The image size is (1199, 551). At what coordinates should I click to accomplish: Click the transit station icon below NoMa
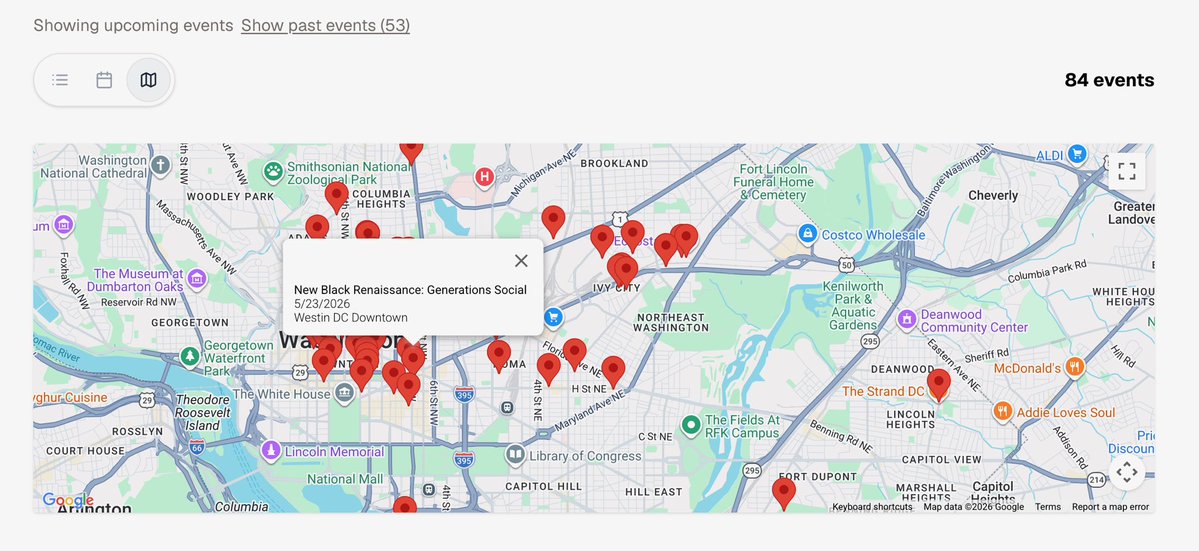[506, 407]
